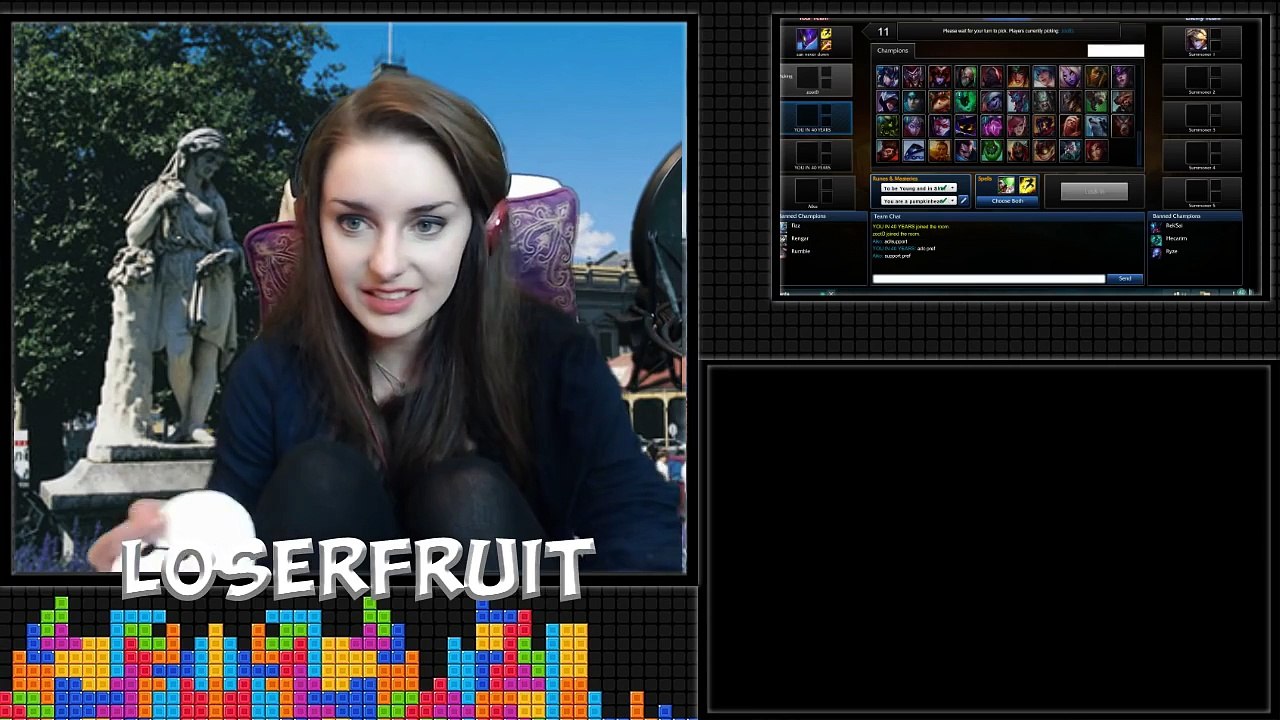This screenshot has height=720, width=1280.
Task: Select your team's first pick portrait
Action: (x=807, y=40)
